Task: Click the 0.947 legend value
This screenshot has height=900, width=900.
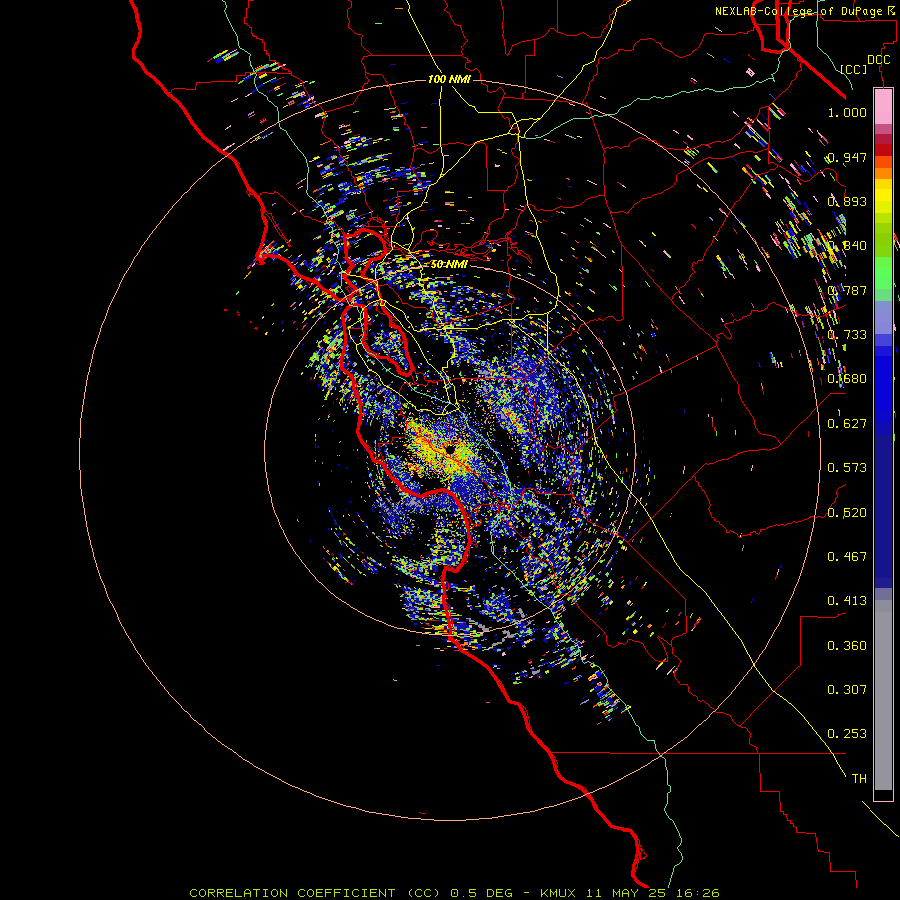Action: point(847,157)
